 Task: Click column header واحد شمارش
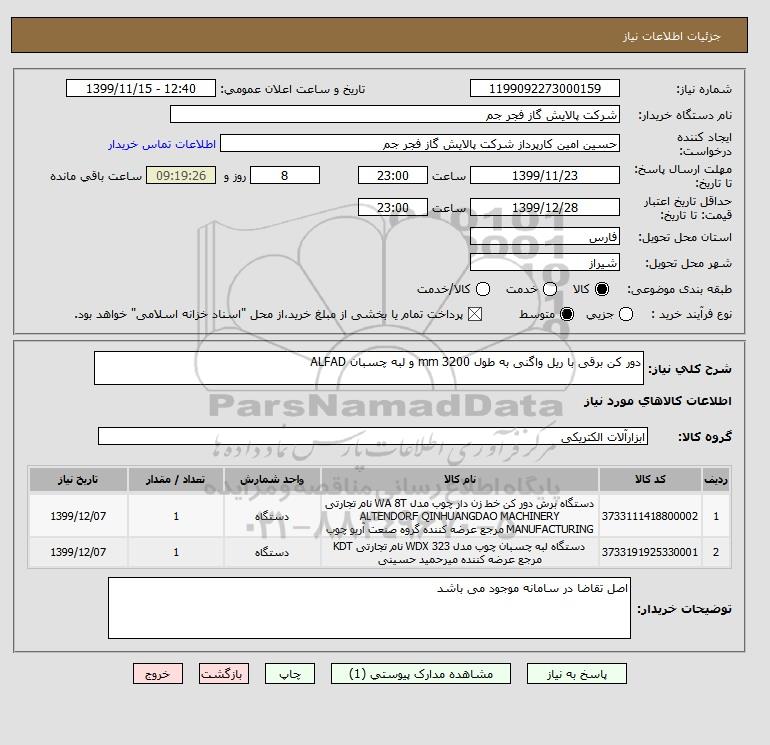pyautogui.click(x=272, y=479)
